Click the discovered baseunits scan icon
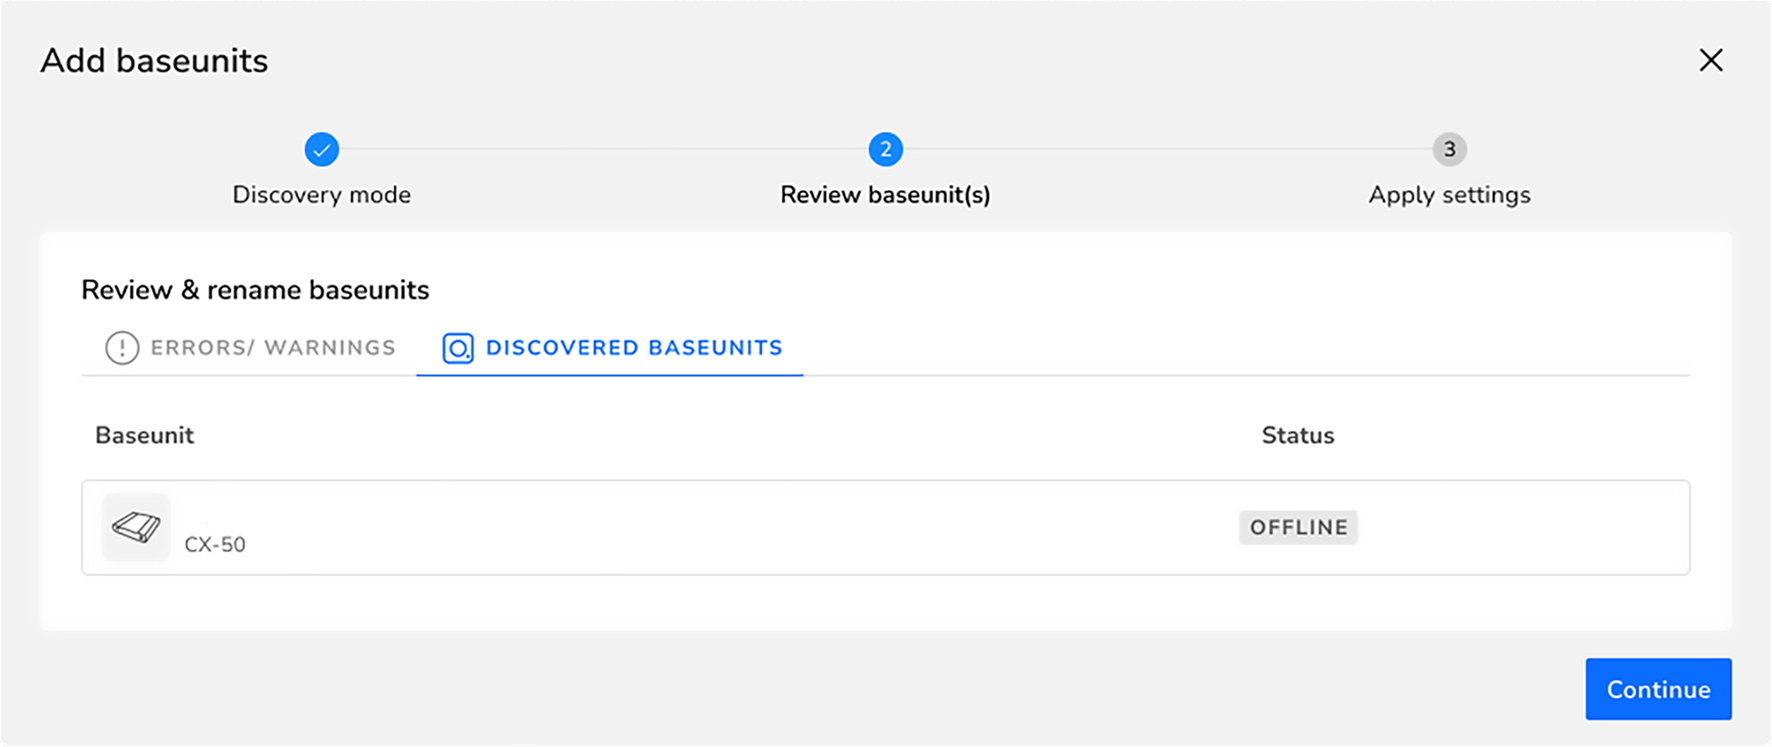1772x747 pixels. [458, 348]
